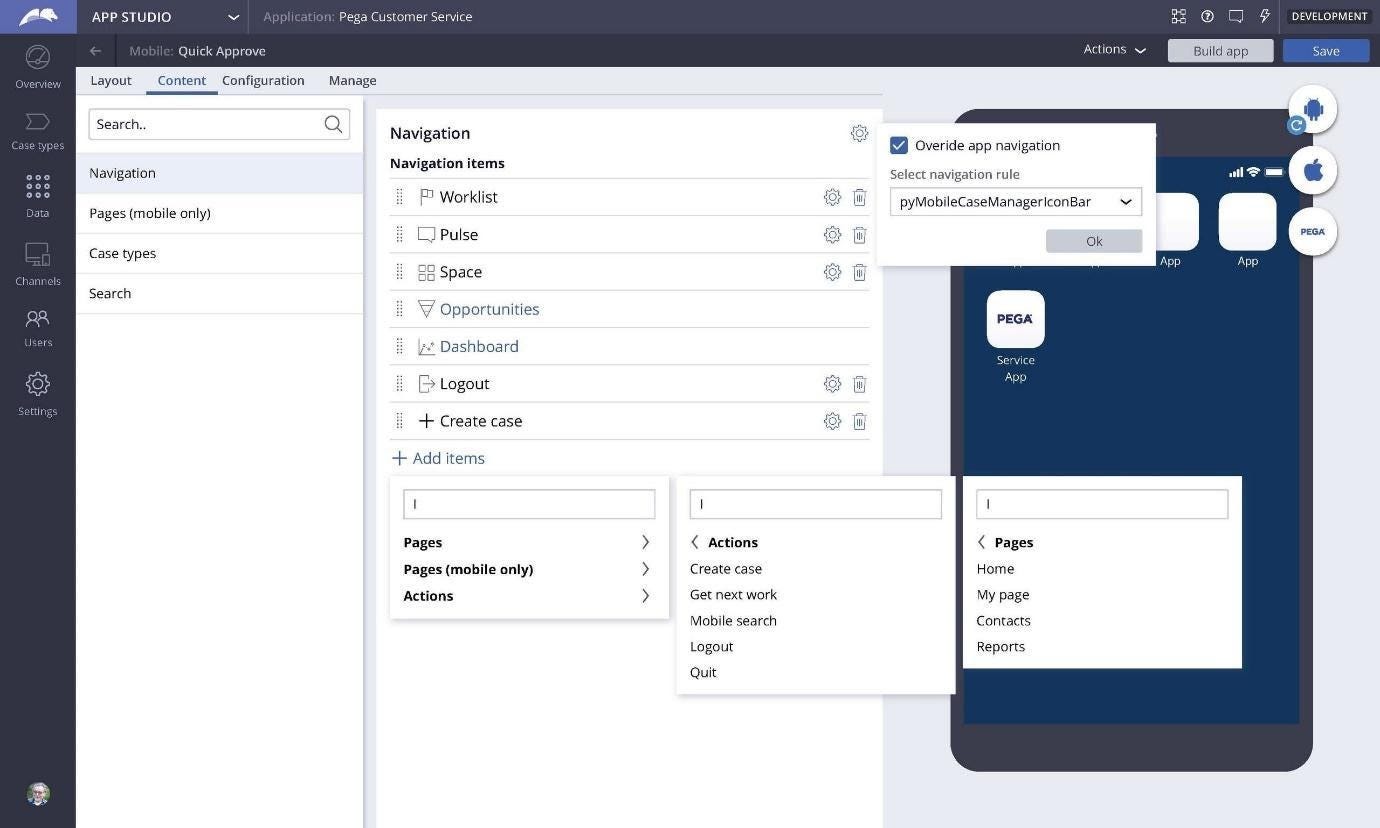Open the Data sidebar section
The image size is (1380, 828).
tap(38, 196)
